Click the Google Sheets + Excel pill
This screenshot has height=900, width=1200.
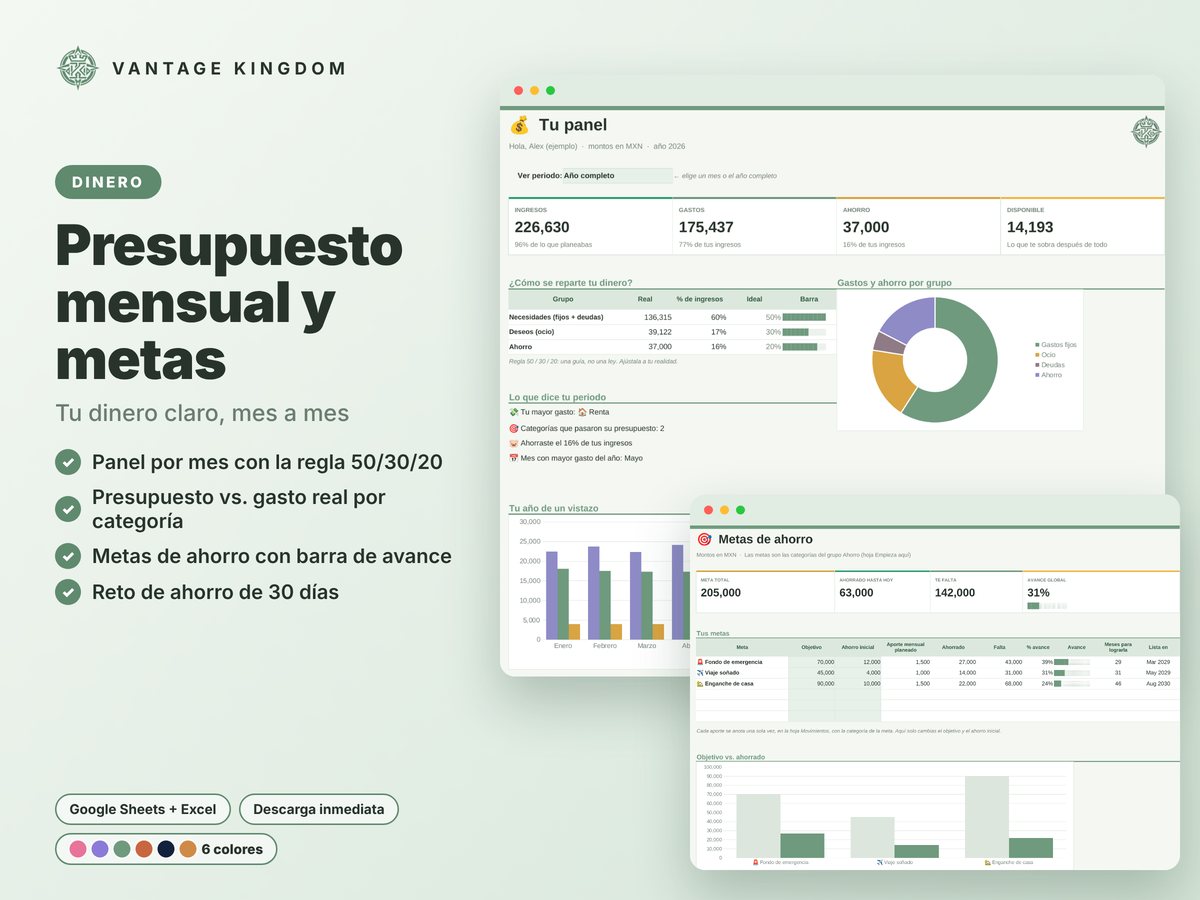pos(143,809)
